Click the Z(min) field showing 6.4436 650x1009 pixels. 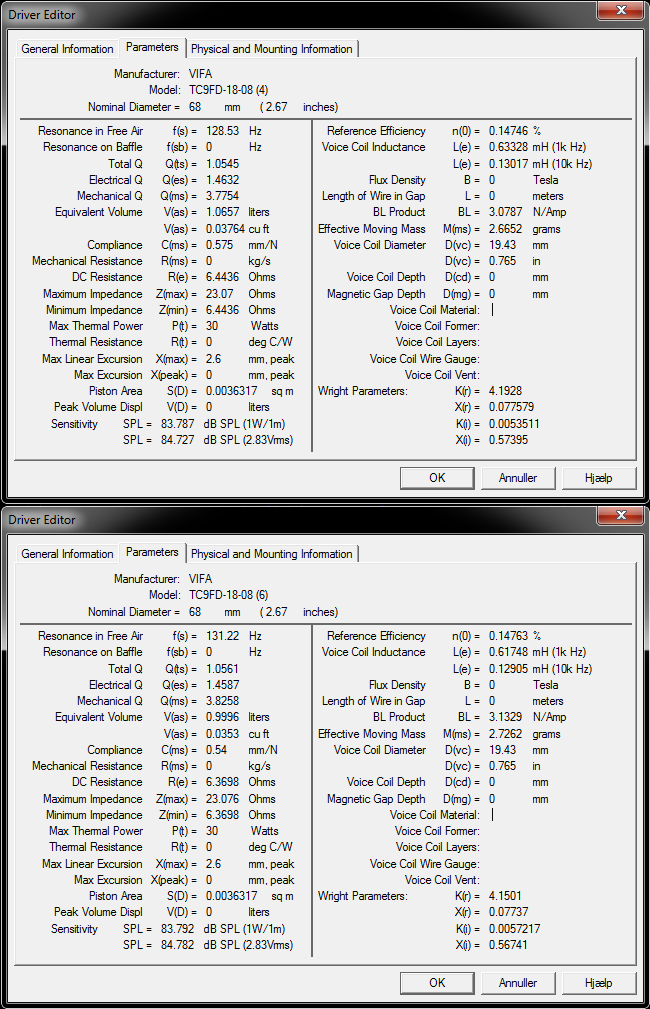tap(222, 310)
